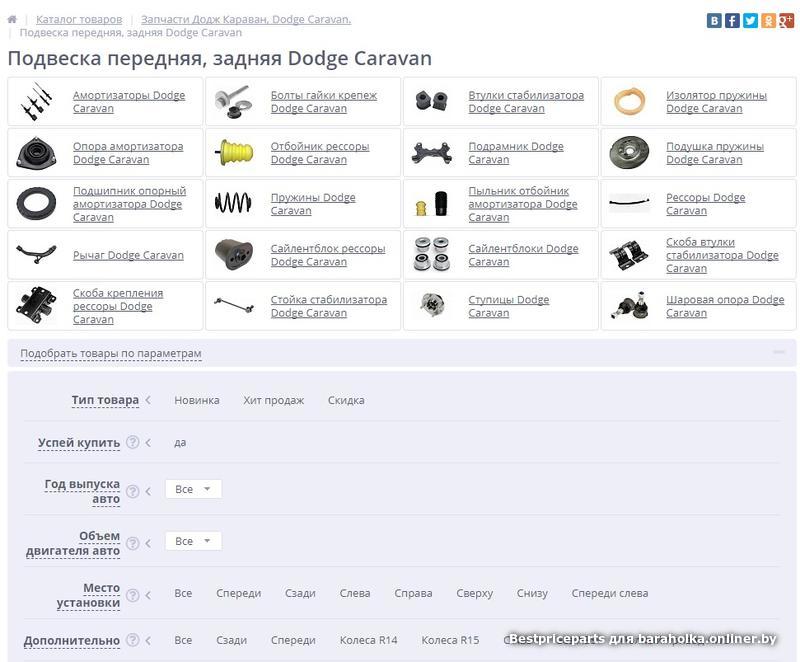Select Сверху in Место установки
Image resolution: width=800 pixels, height=662 pixels.
[x=474, y=593]
